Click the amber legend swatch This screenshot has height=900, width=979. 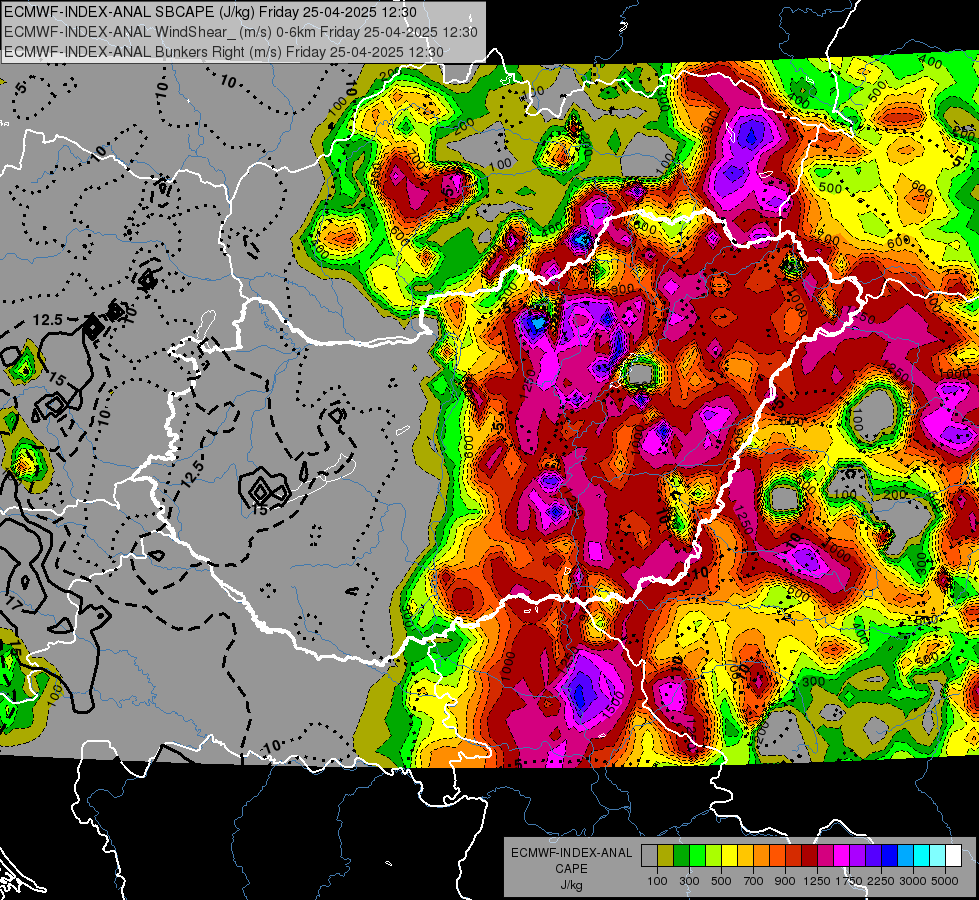pos(745,855)
